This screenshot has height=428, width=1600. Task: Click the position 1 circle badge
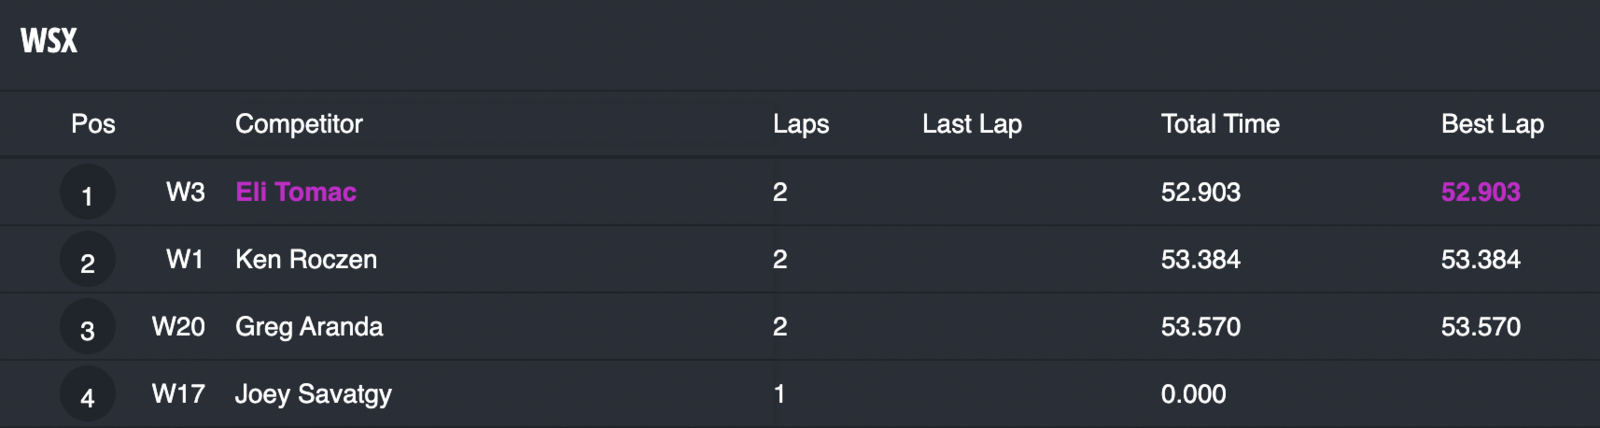[x=87, y=193]
